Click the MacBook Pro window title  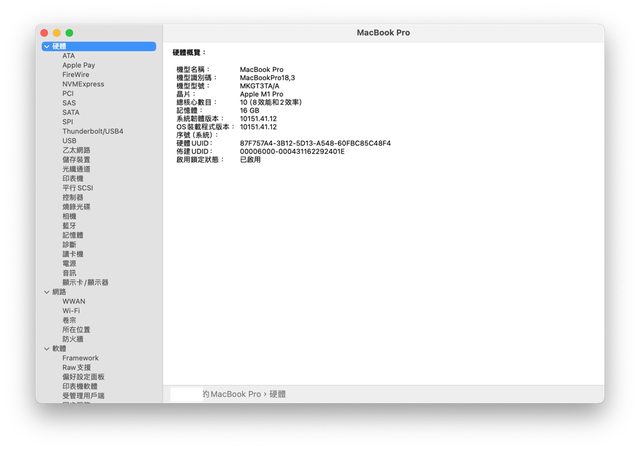[x=383, y=33]
